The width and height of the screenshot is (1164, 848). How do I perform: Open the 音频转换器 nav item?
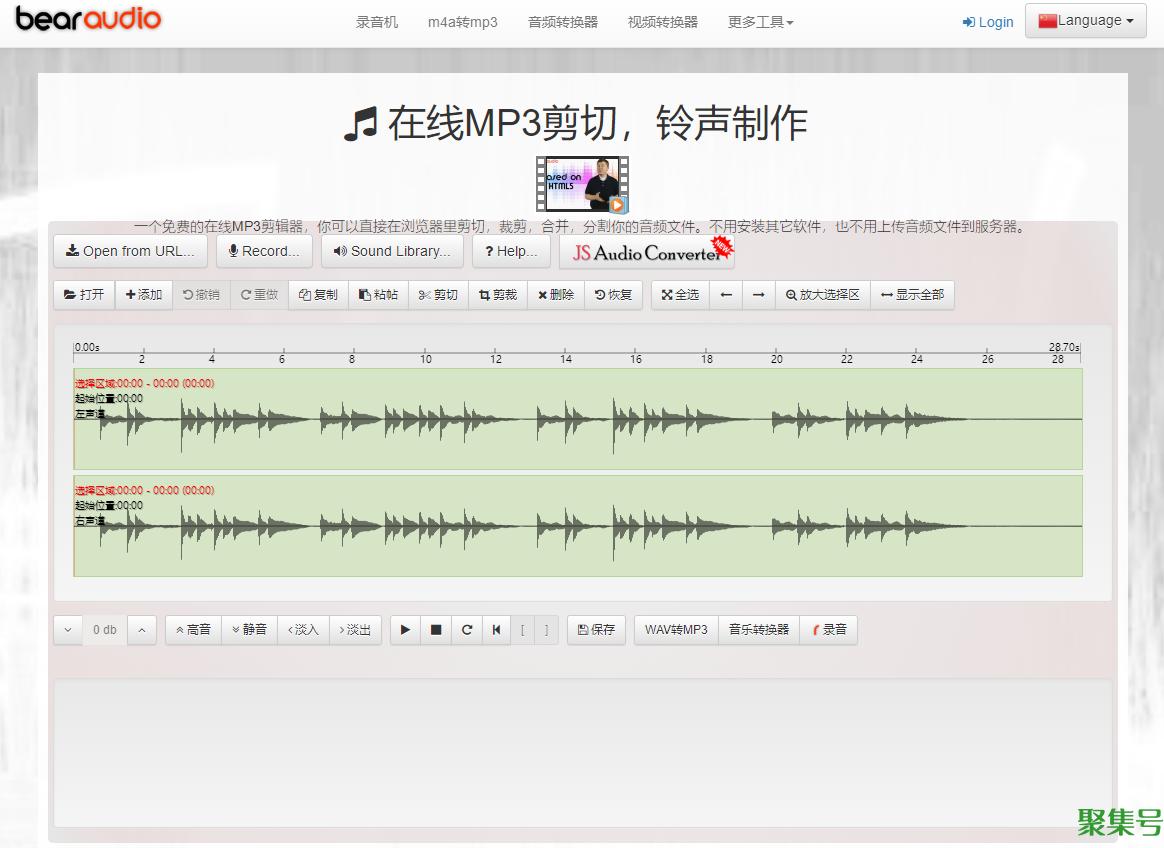coord(562,22)
